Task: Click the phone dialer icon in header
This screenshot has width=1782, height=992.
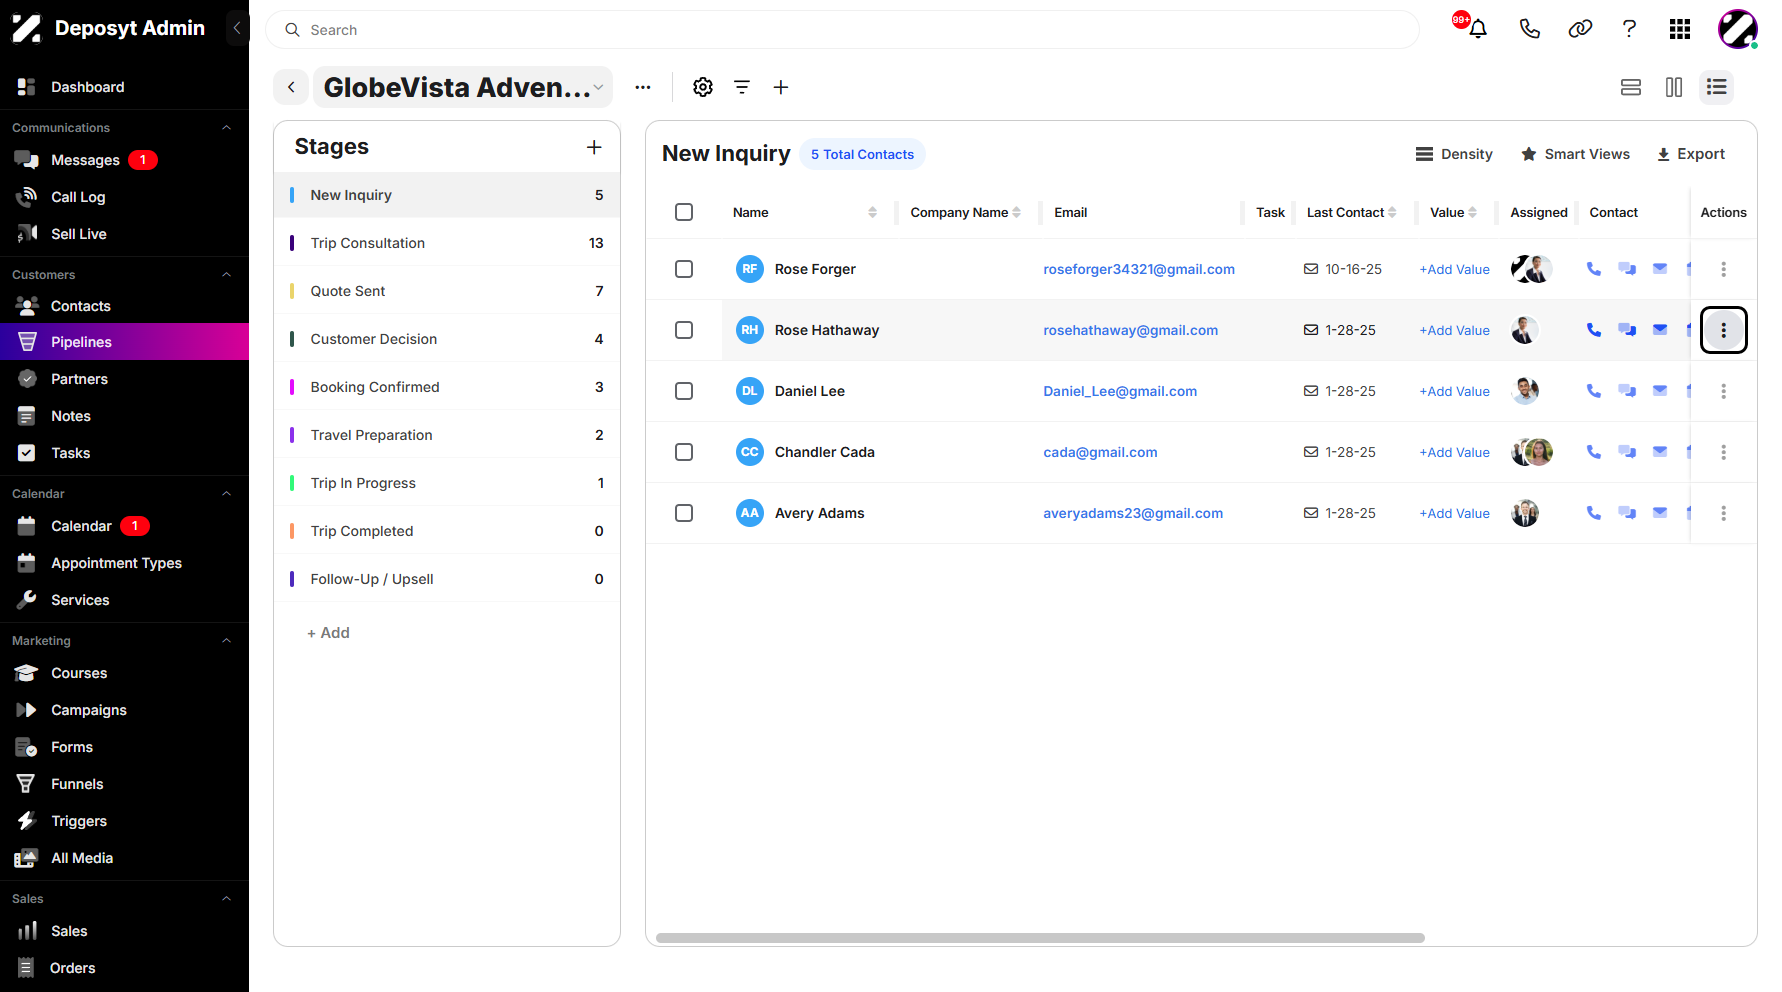Action: [x=1529, y=29]
